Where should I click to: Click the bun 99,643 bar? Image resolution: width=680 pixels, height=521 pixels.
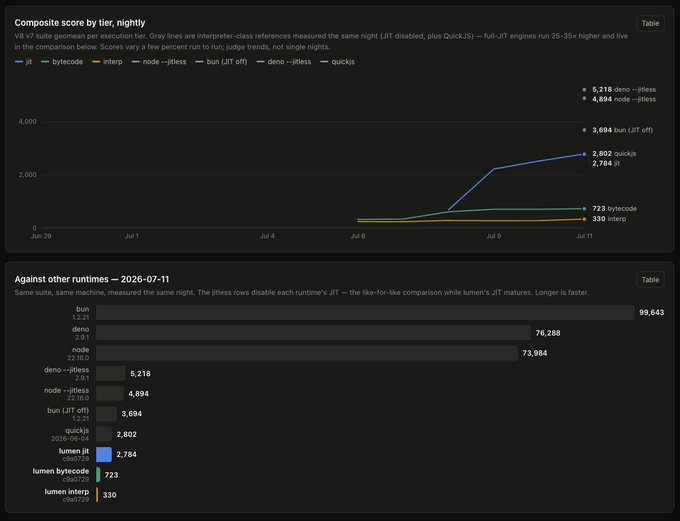tap(365, 313)
